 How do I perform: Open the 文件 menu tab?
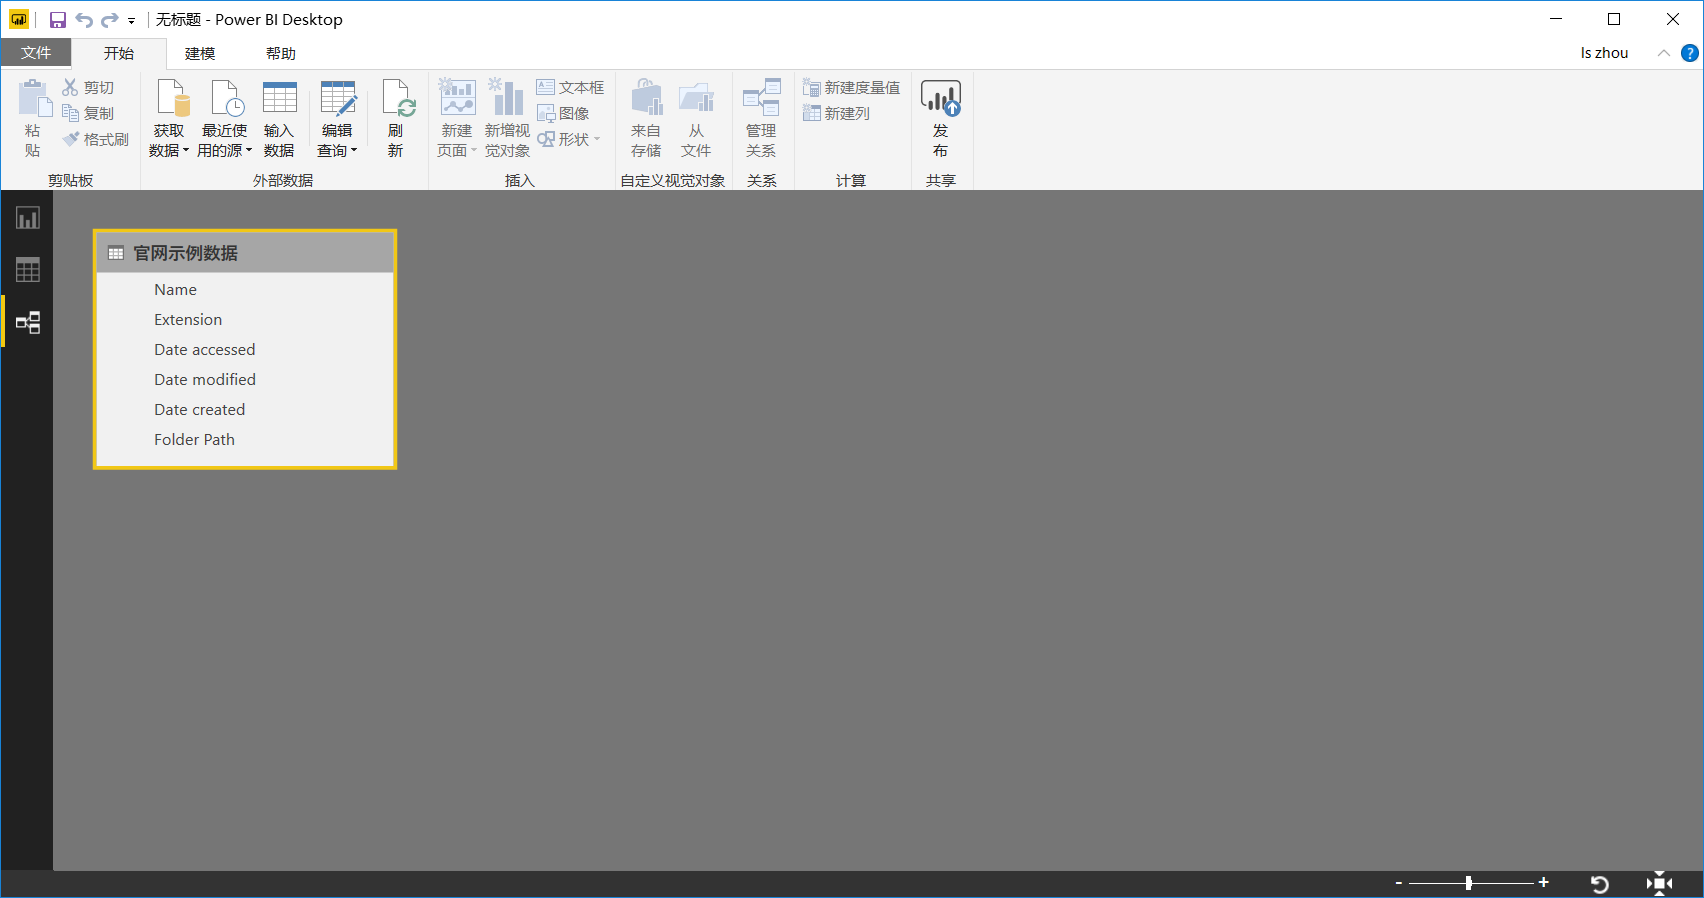click(x=36, y=53)
